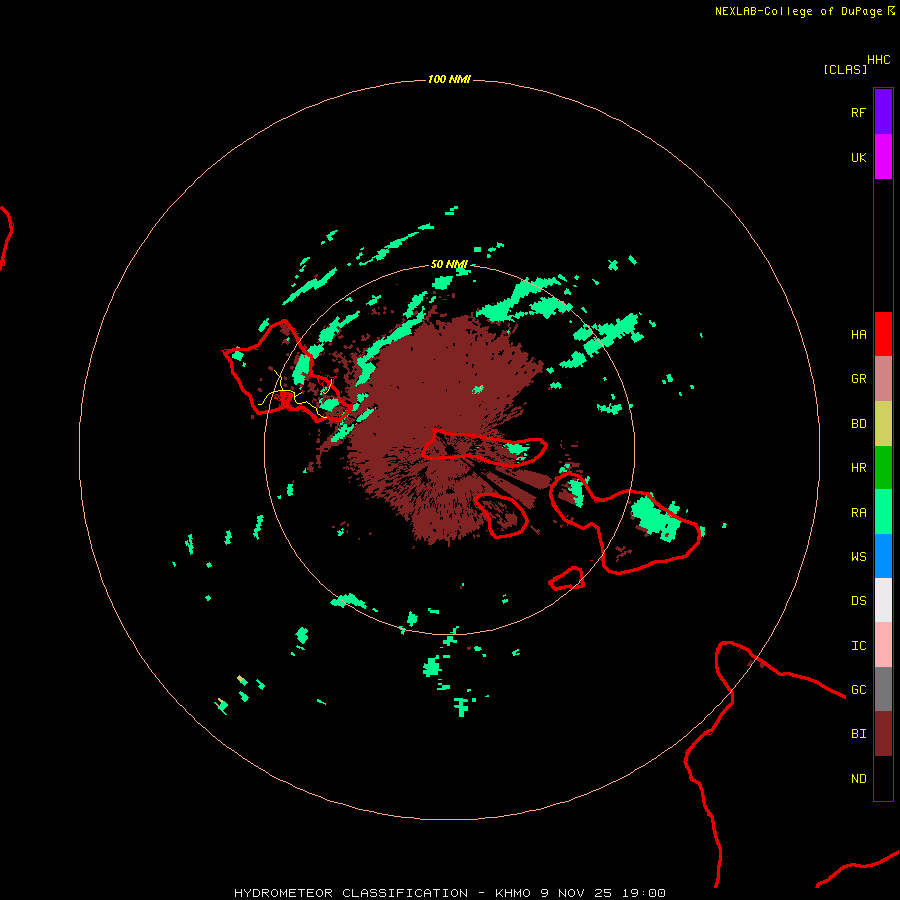Click the HR legend label
The height and width of the screenshot is (900, 900).
858,468
